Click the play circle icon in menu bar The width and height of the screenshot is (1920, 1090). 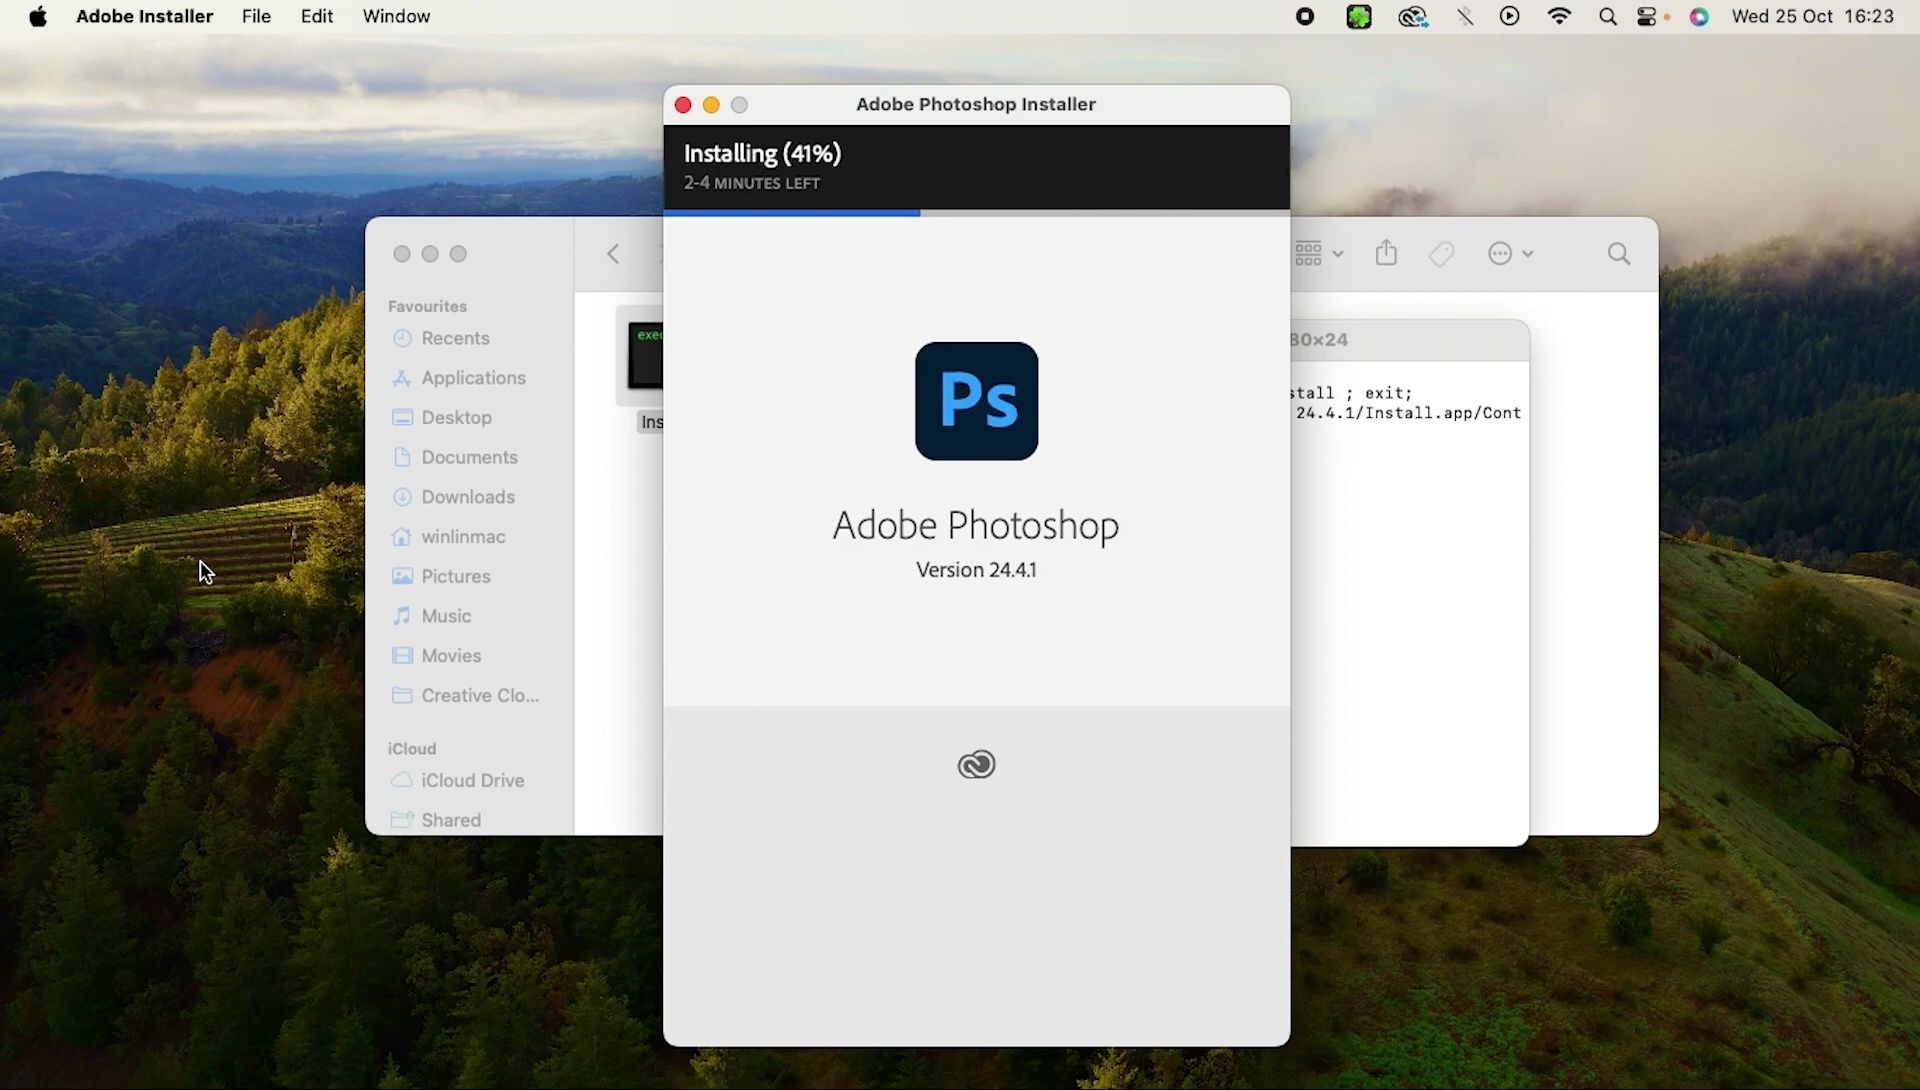click(x=1510, y=16)
